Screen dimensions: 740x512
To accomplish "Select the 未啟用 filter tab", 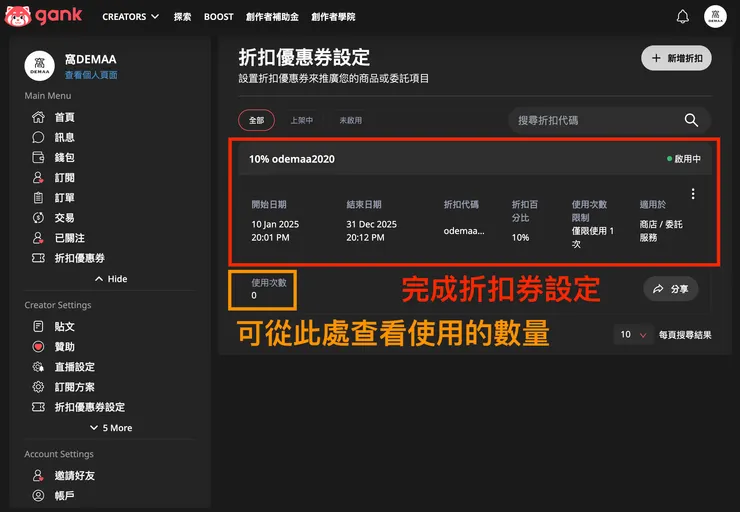I will (x=351, y=120).
